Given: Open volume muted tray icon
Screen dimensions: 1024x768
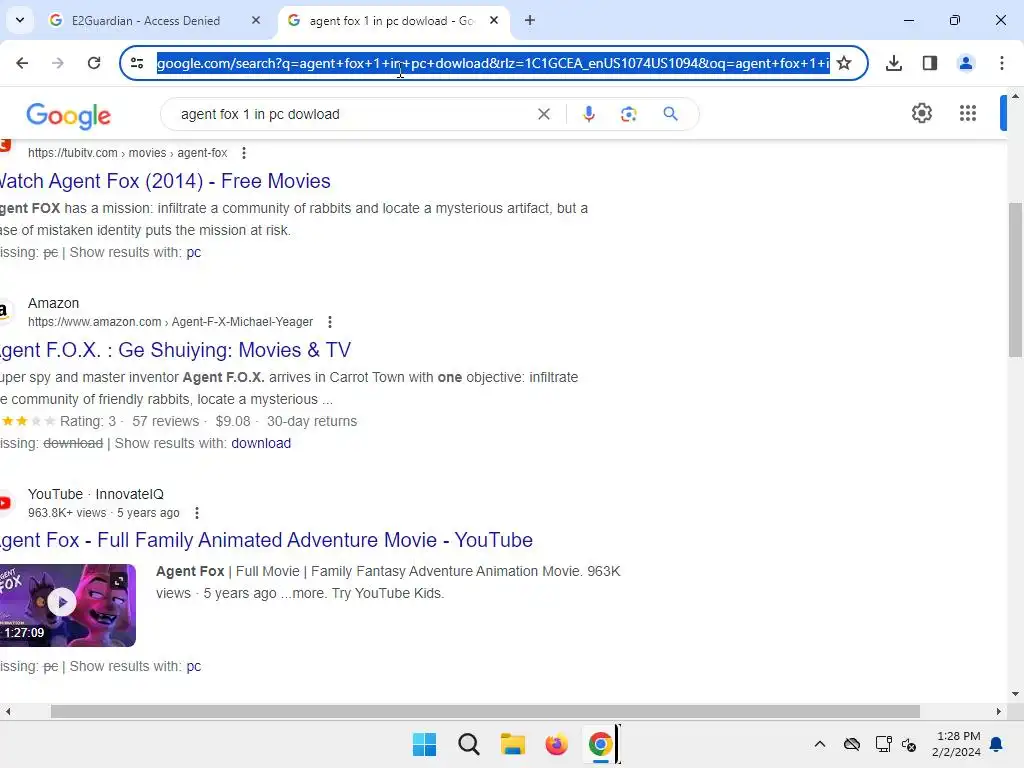Looking at the screenshot, I should click(909, 744).
